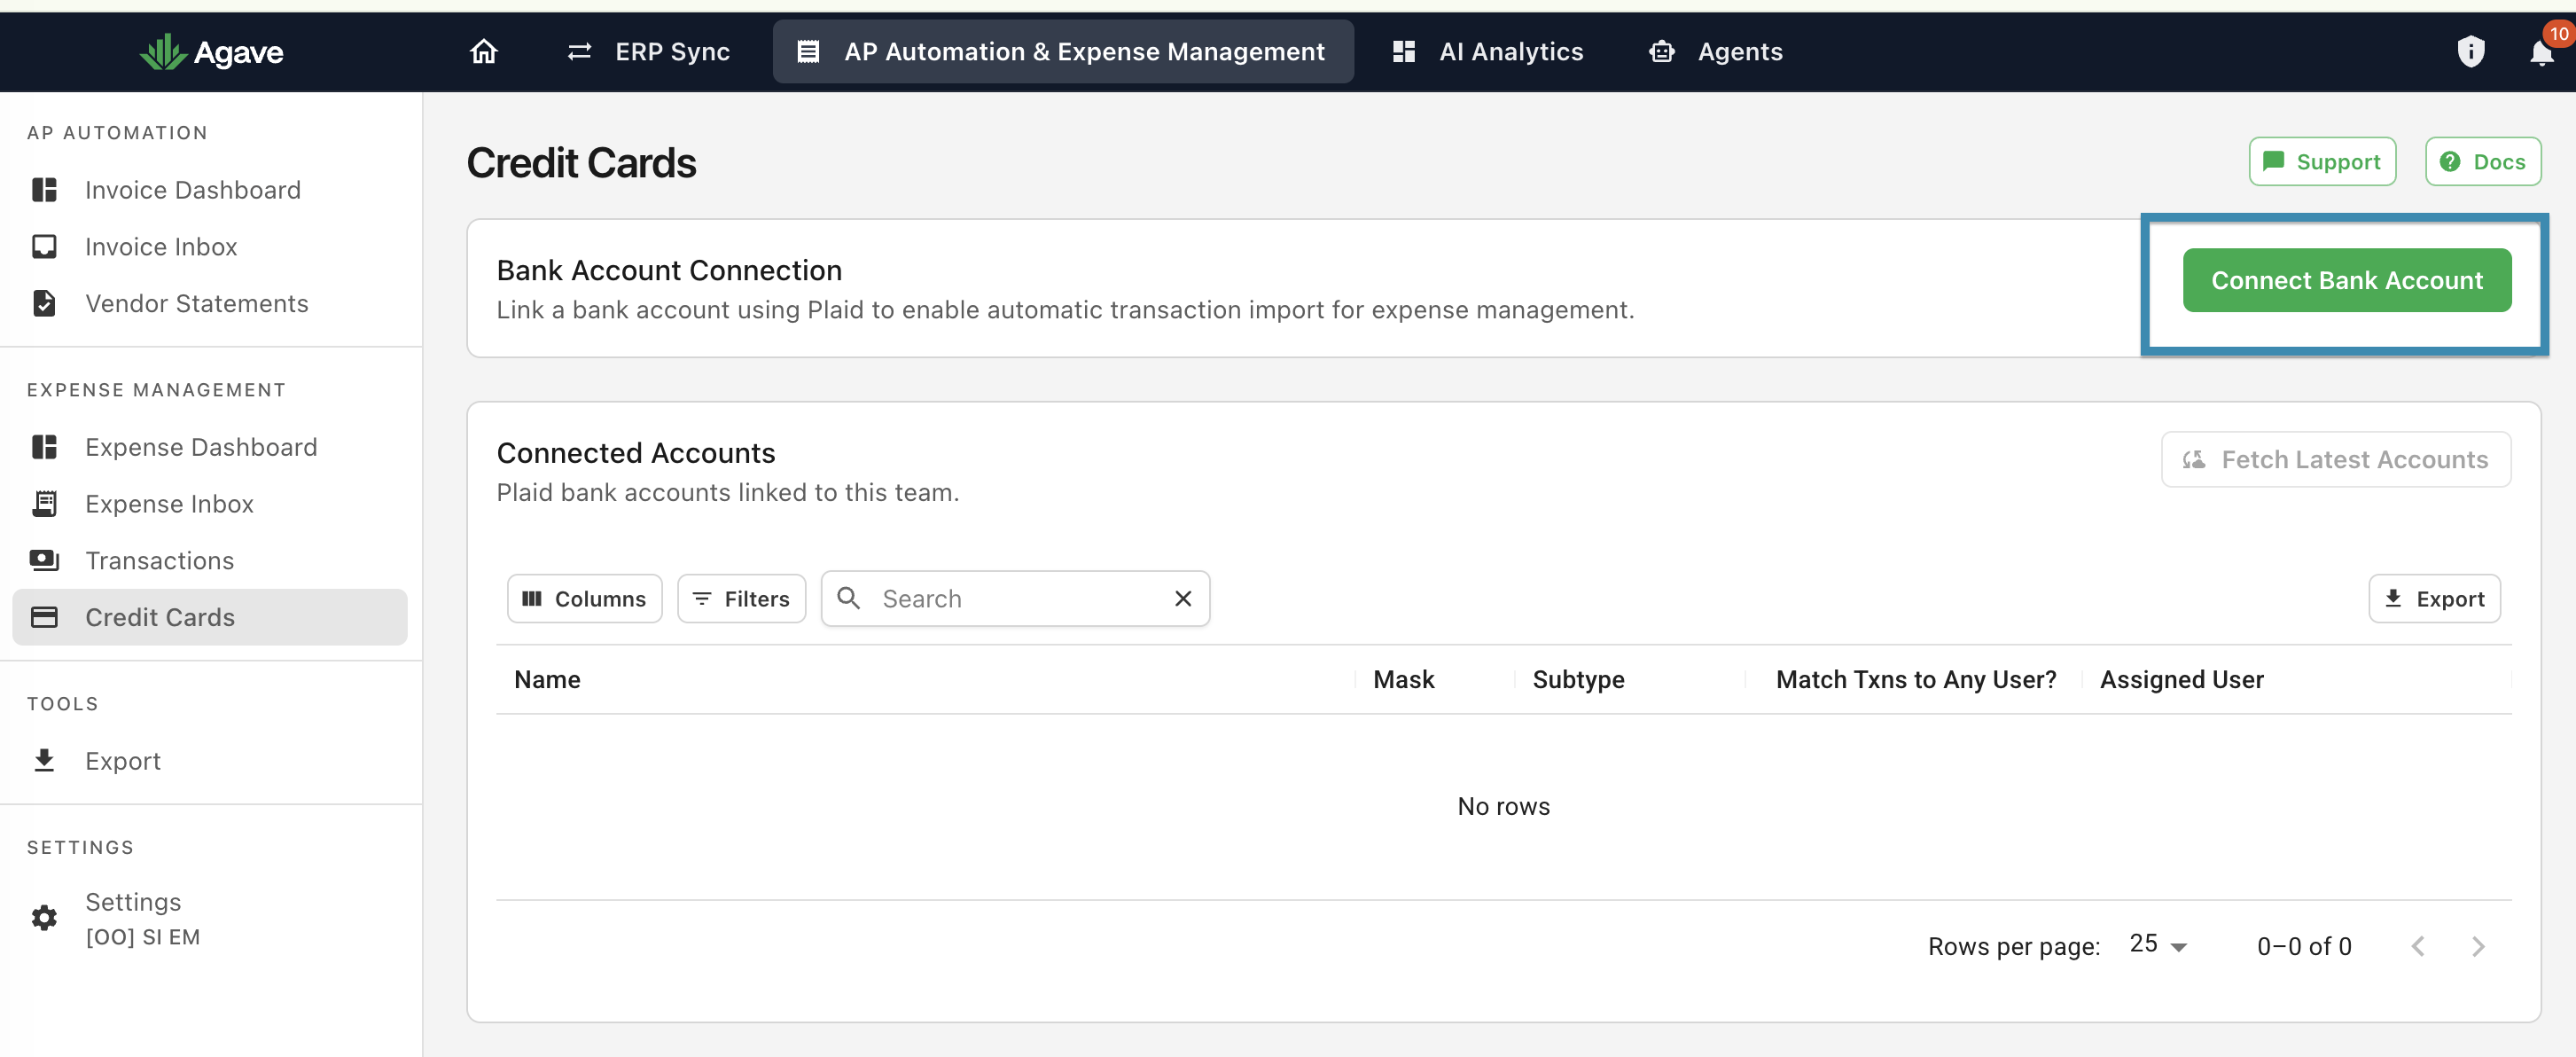Image resolution: width=2576 pixels, height=1057 pixels.
Task: Sort by the Name column header
Action: pos(547,680)
